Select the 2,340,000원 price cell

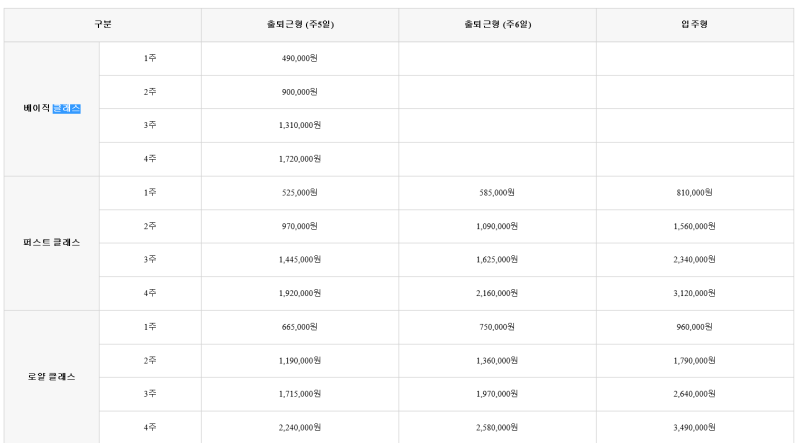pos(694,259)
